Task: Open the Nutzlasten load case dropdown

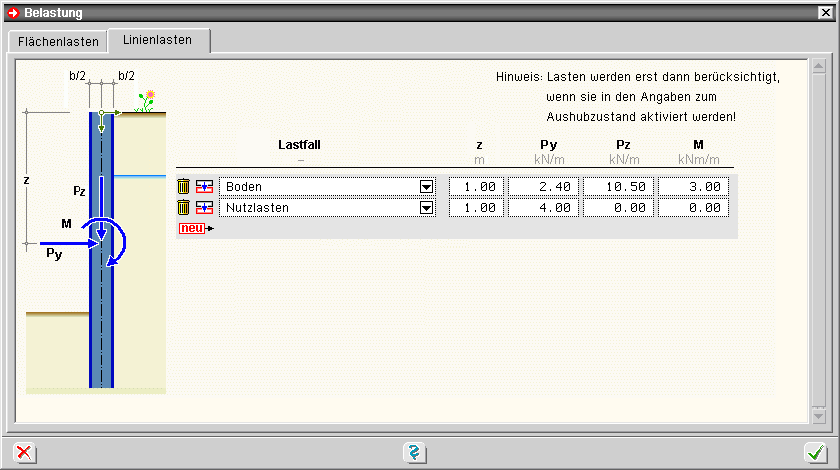Action: (x=427, y=207)
